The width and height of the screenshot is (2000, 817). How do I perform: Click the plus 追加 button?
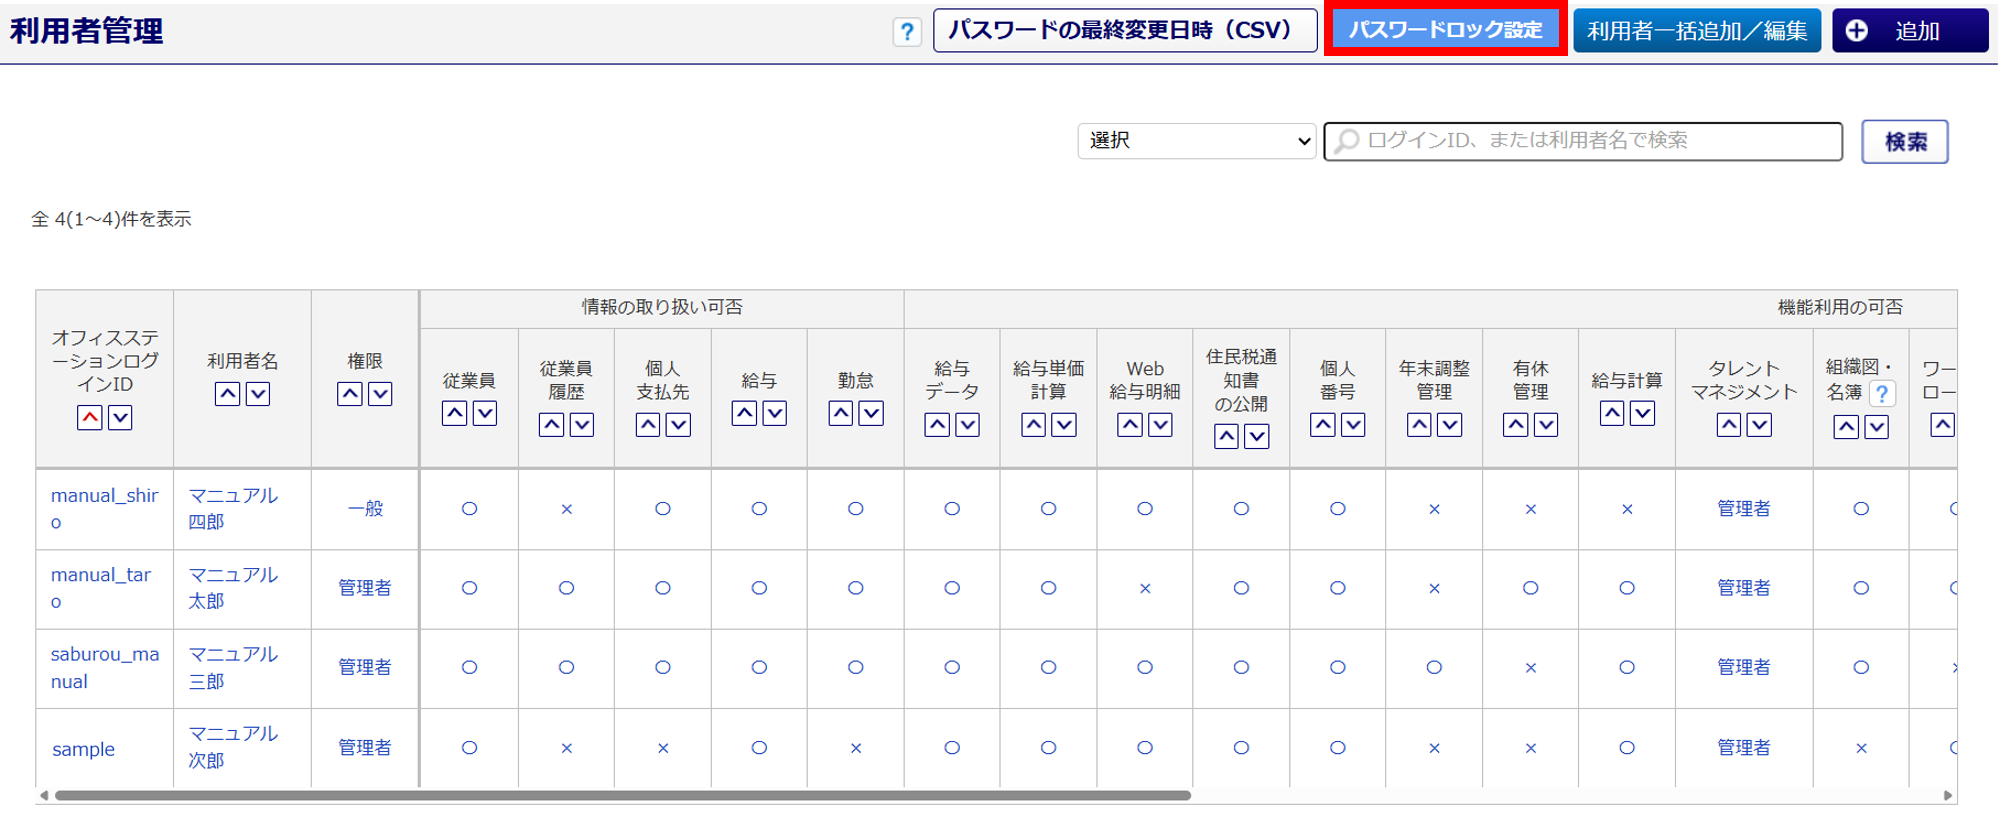pyautogui.click(x=1909, y=31)
